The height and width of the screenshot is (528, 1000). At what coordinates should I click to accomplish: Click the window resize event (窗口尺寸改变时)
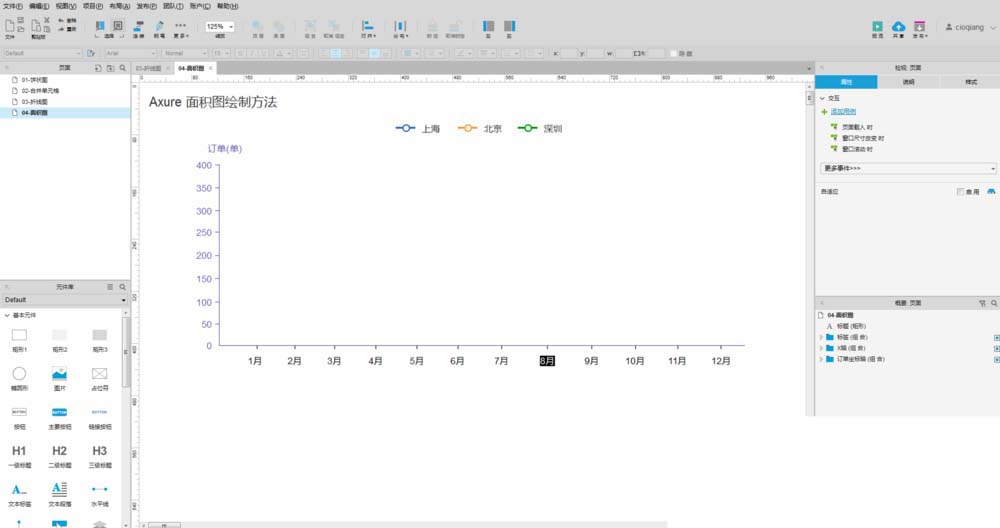863,138
